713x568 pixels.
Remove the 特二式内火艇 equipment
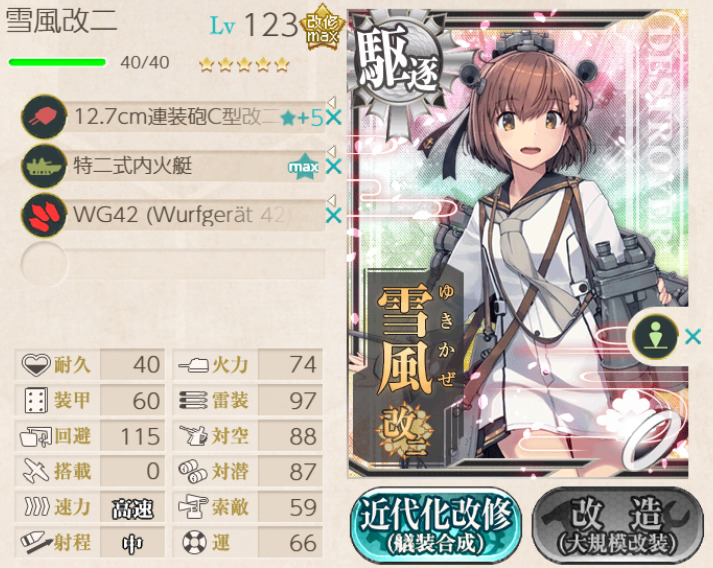[334, 167]
